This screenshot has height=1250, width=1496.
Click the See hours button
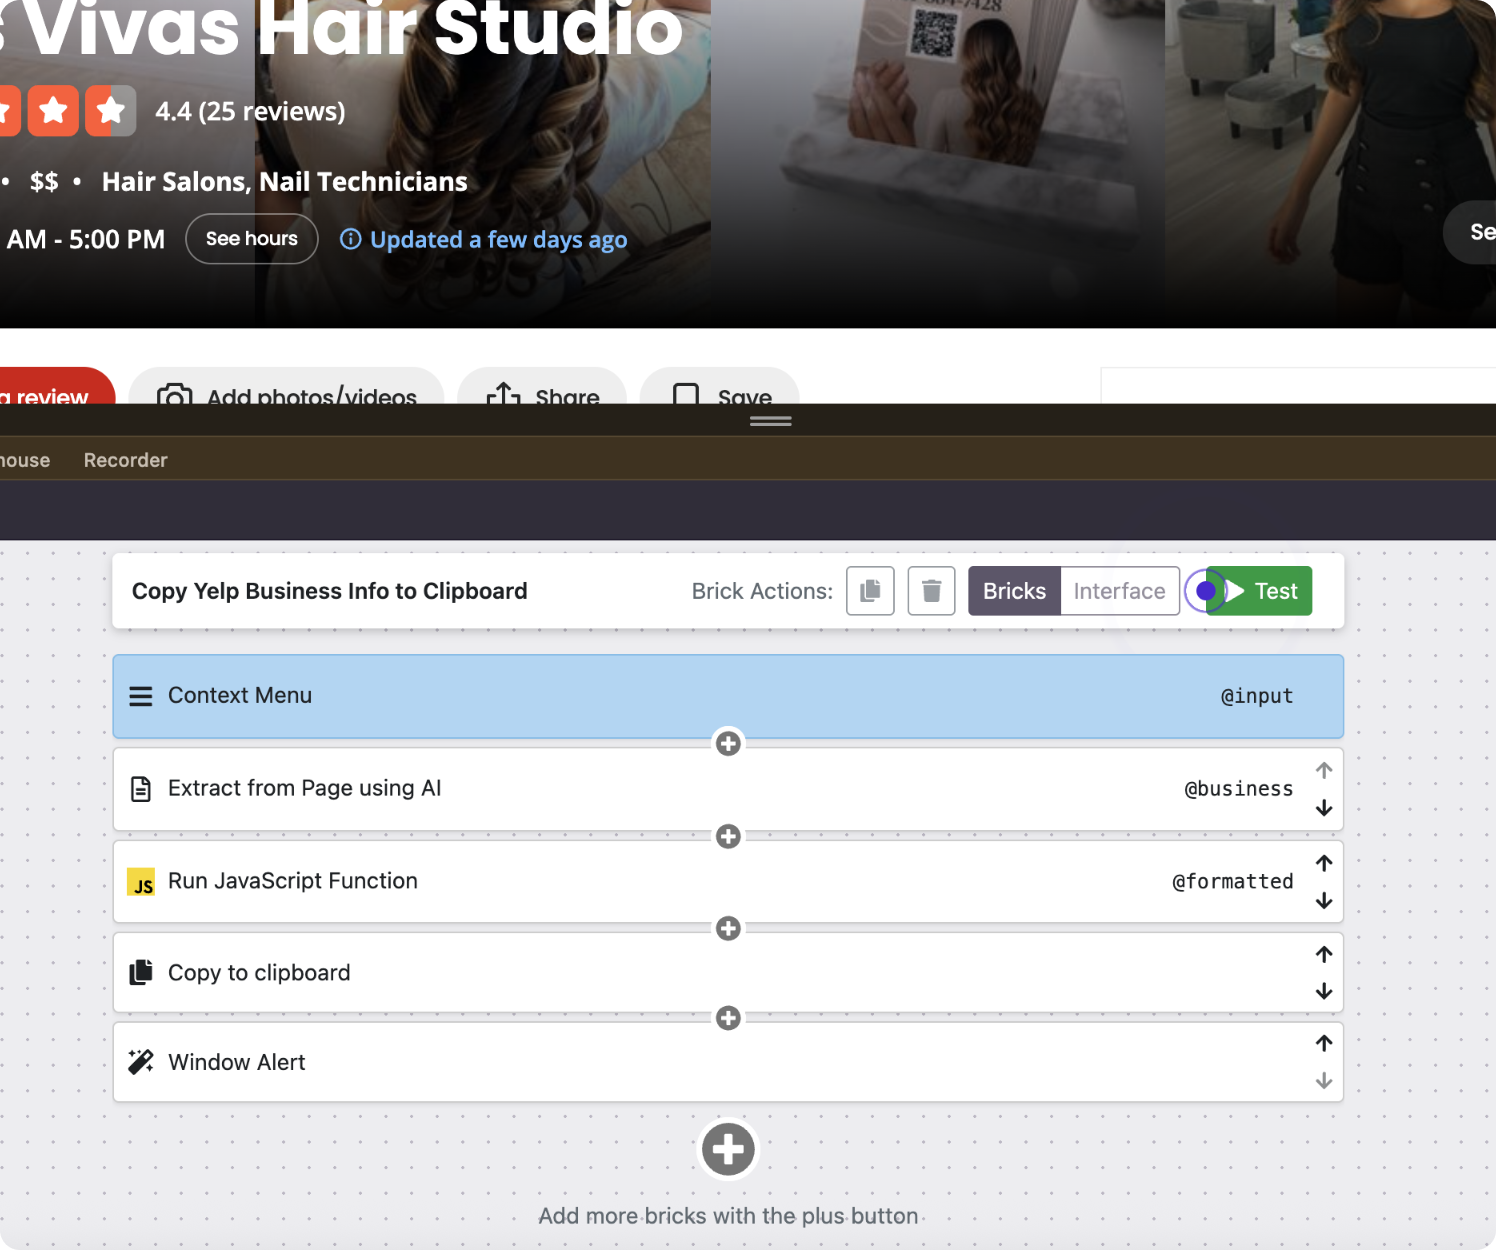point(252,239)
